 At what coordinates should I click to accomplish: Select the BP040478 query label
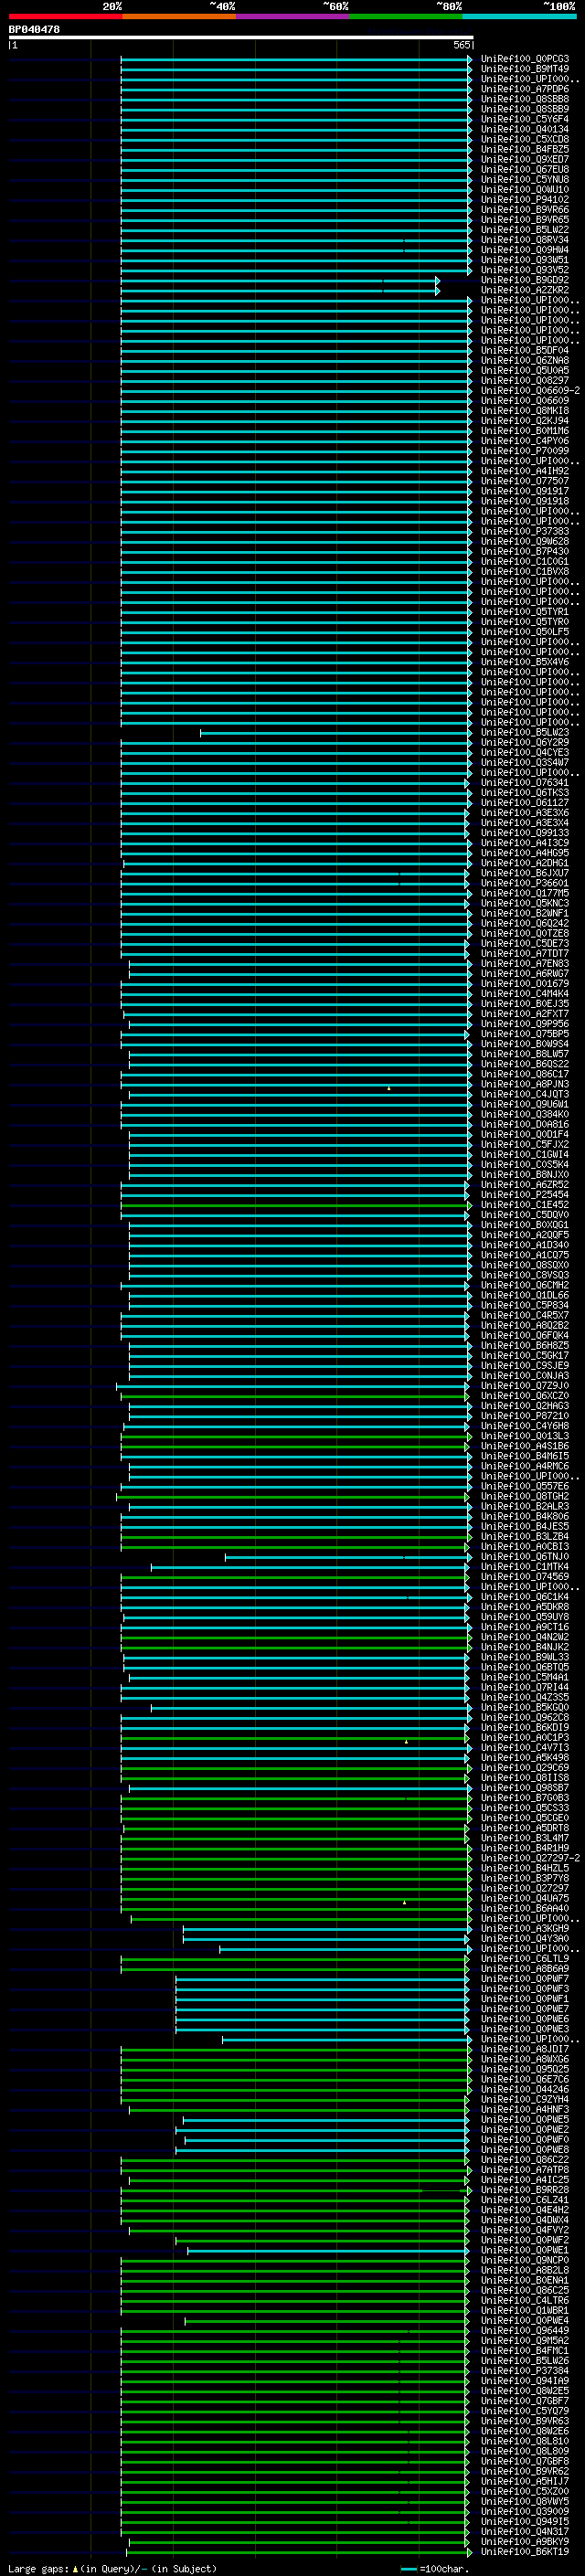point(34,30)
